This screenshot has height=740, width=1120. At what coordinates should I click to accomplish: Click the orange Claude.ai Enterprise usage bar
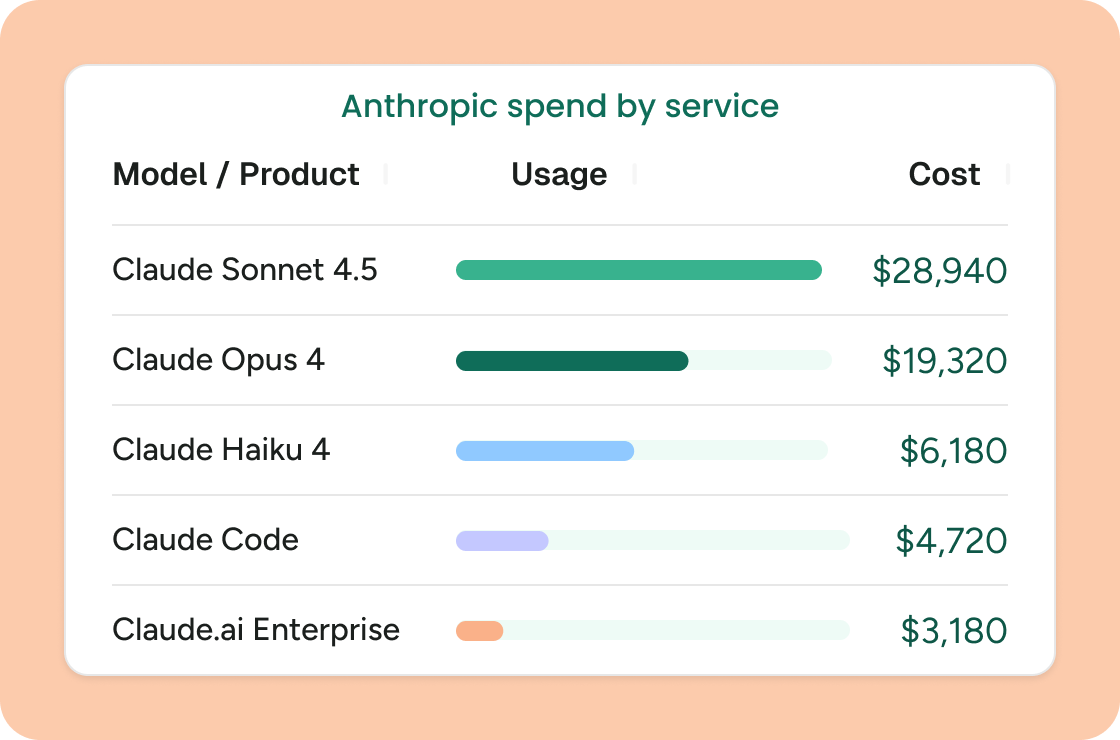pos(479,631)
